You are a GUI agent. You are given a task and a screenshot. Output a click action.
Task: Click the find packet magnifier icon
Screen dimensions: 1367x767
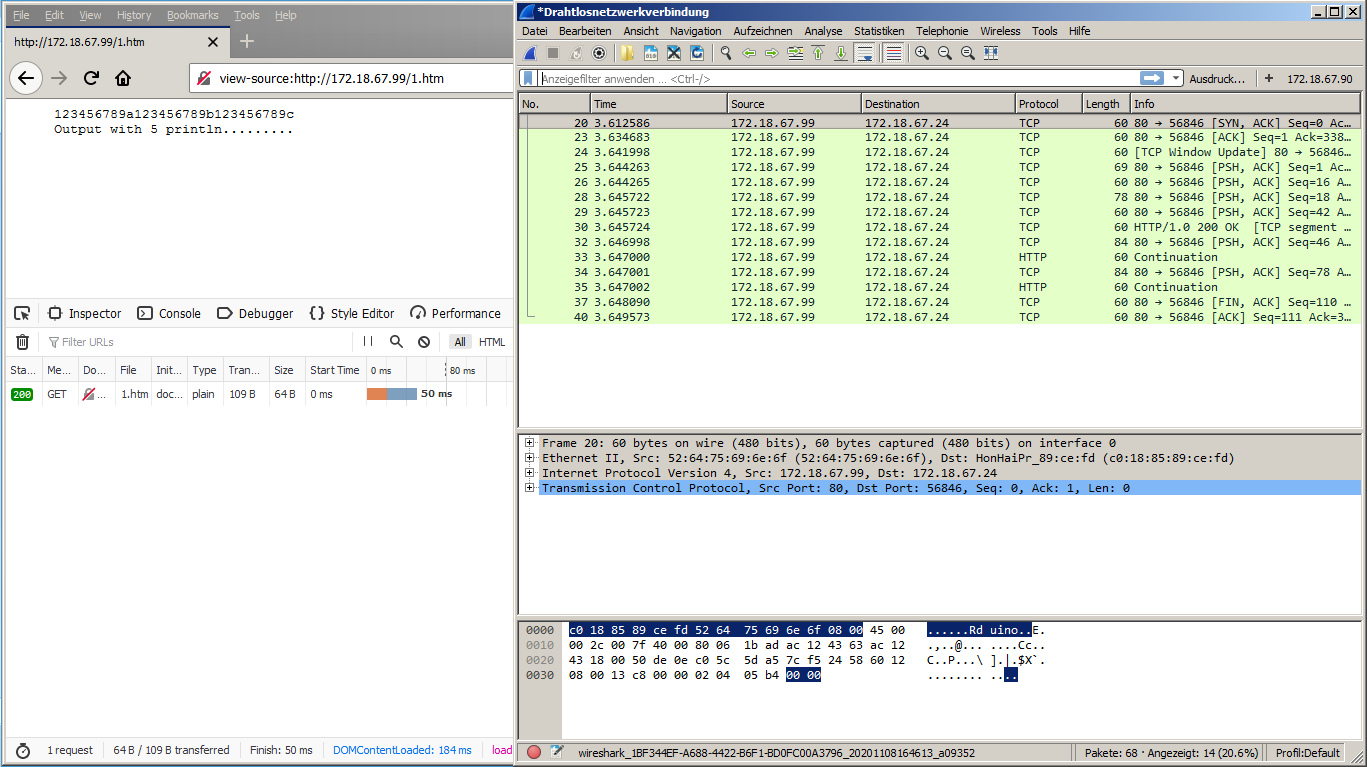(x=725, y=53)
